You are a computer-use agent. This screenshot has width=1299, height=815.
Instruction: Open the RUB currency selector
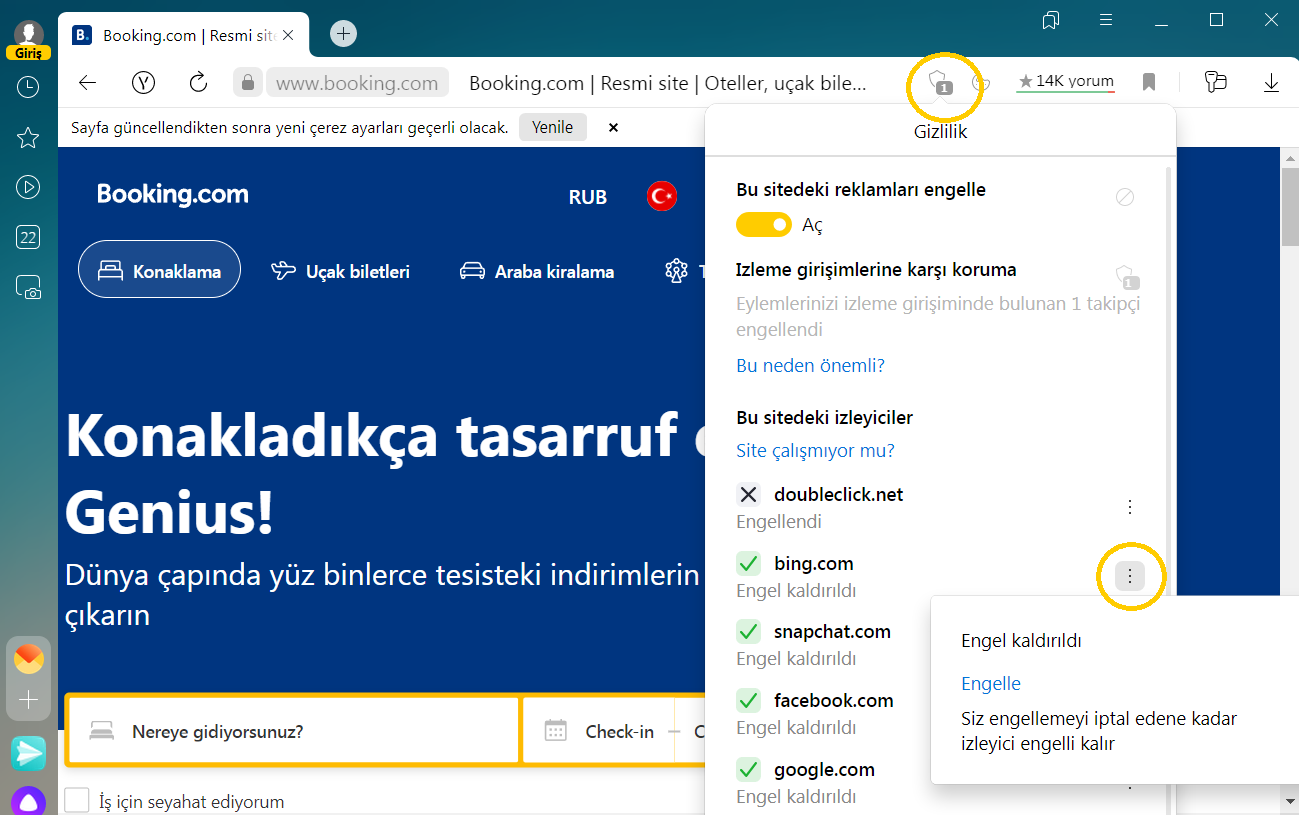pos(588,197)
